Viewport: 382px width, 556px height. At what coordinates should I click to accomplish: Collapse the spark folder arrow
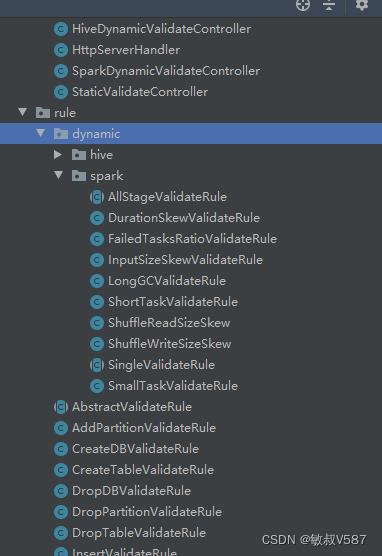(59, 175)
